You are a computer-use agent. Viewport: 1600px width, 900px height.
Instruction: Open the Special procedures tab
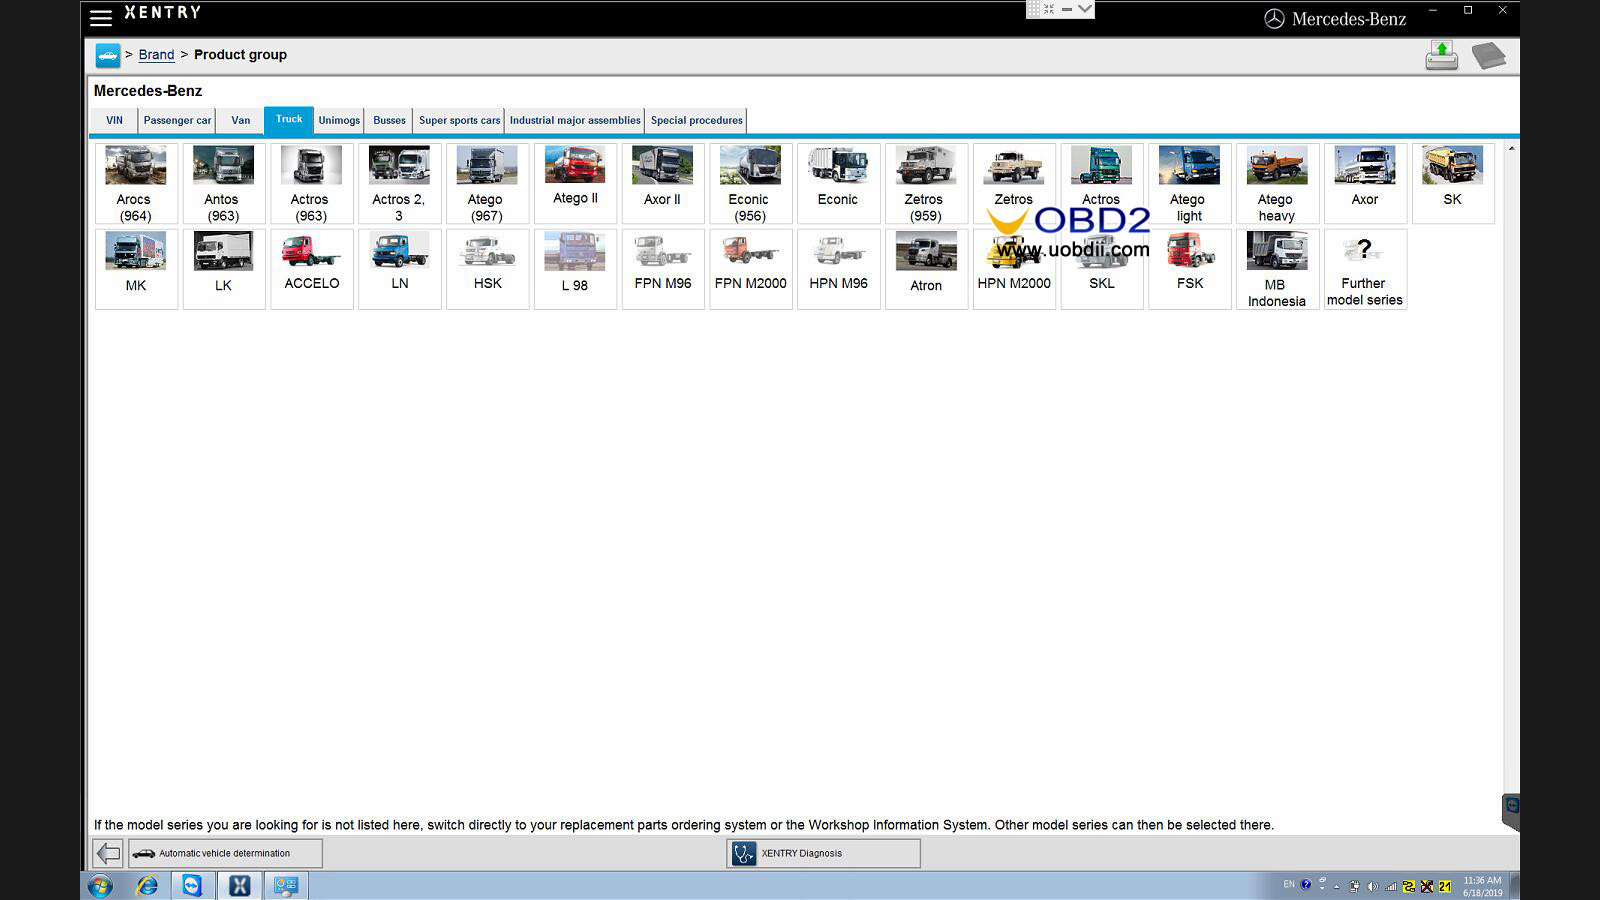(696, 120)
